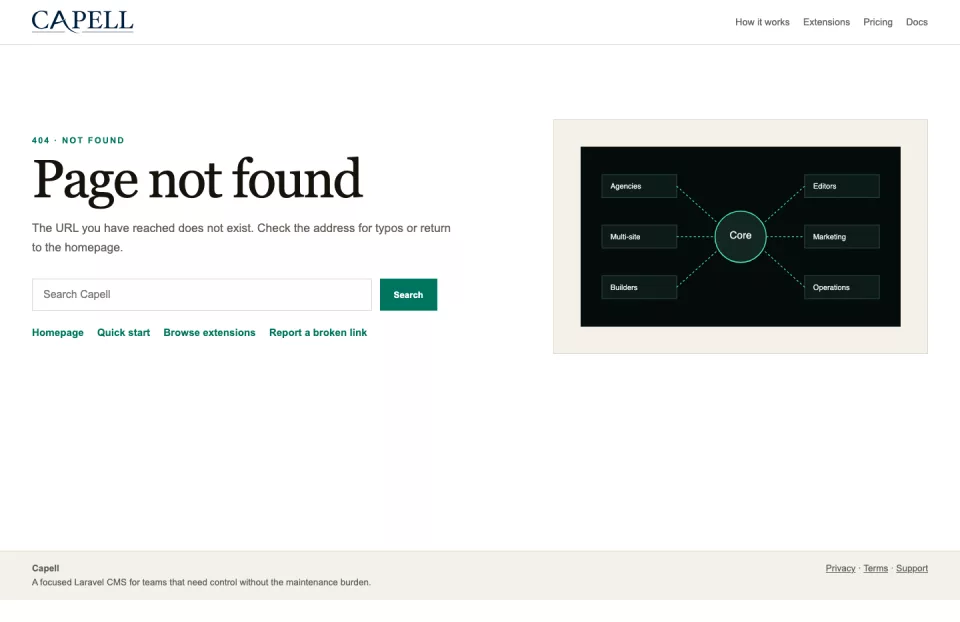Open the How it works page
960x622 pixels.
[762, 22]
